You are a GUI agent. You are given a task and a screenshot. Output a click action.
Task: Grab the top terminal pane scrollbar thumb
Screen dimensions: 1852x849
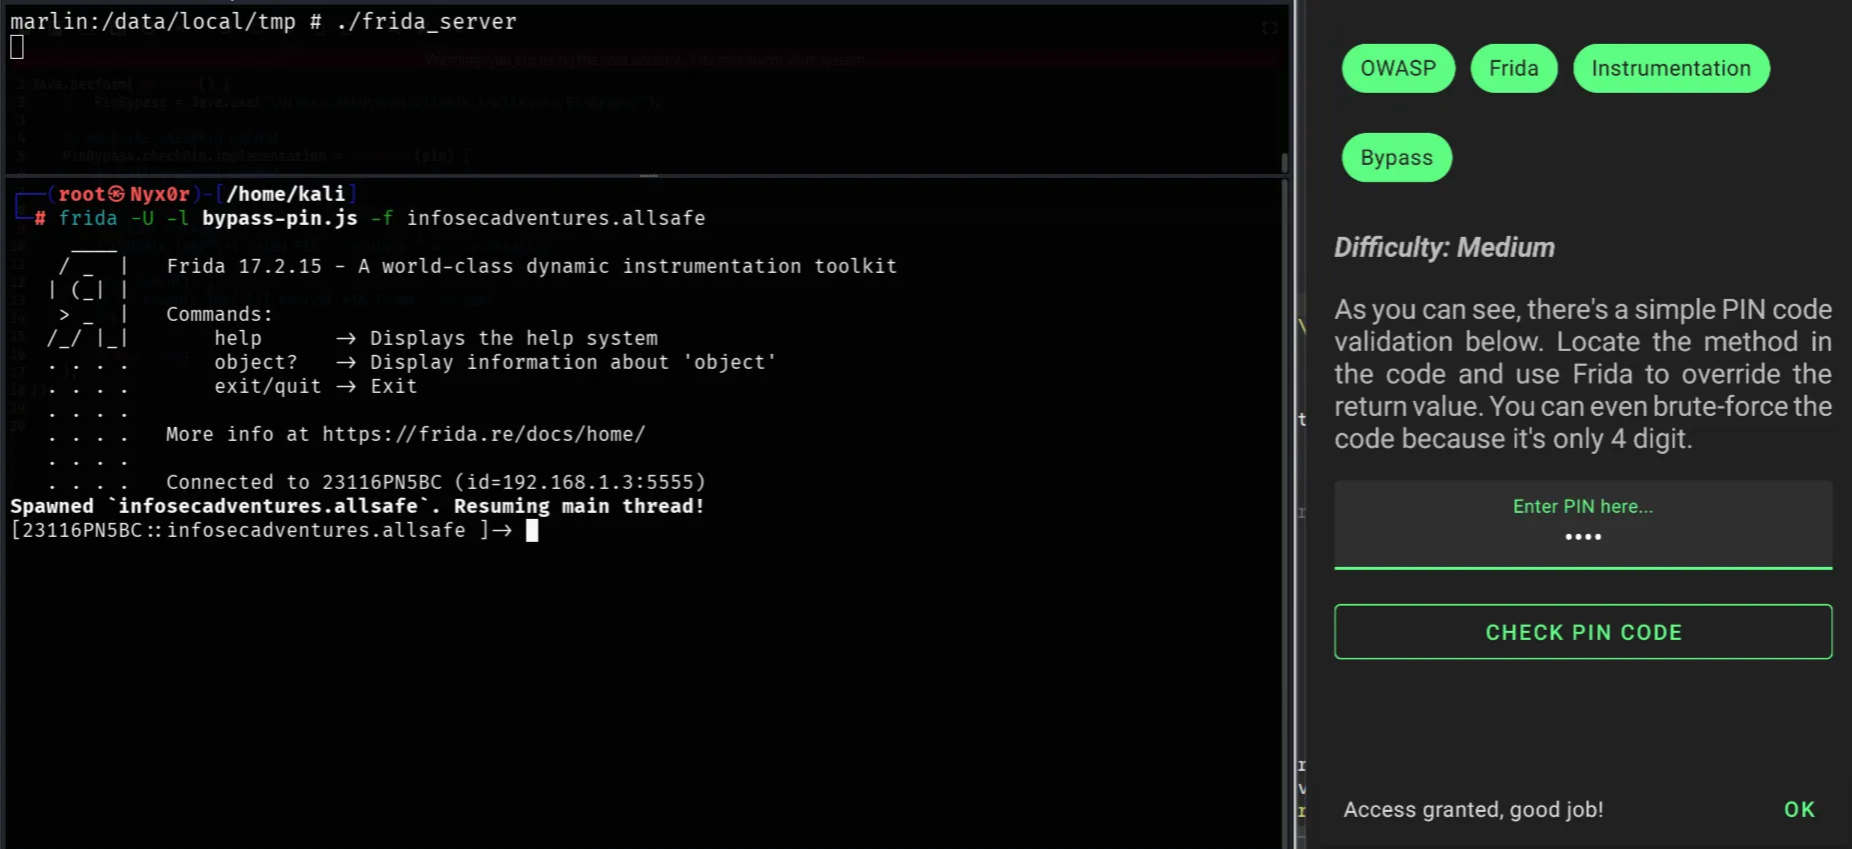pos(1284,161)
